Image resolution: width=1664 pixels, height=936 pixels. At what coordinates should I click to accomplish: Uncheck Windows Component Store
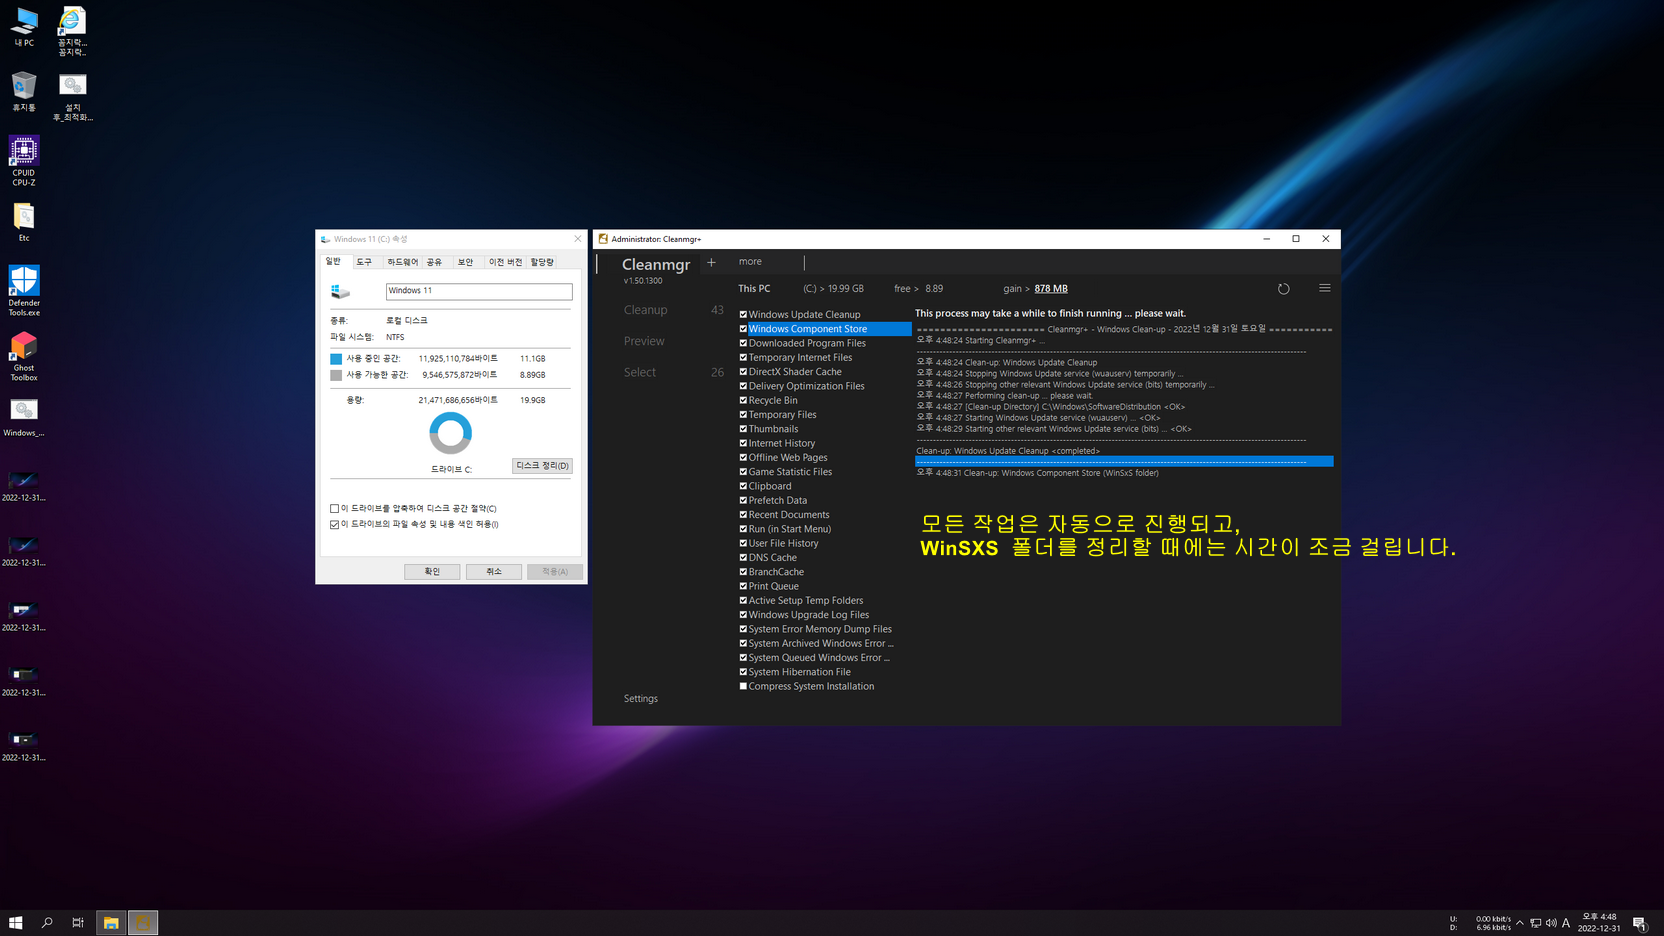pyautogui.click(x=743, y=329)
